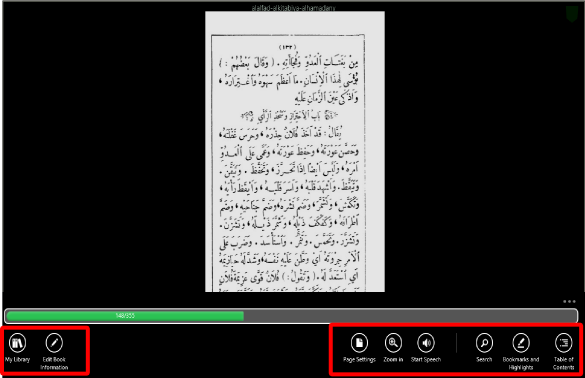Click the bookmark ribbon in top corner
The height and width of the screenshot is (378, 585).
(572, 14)
